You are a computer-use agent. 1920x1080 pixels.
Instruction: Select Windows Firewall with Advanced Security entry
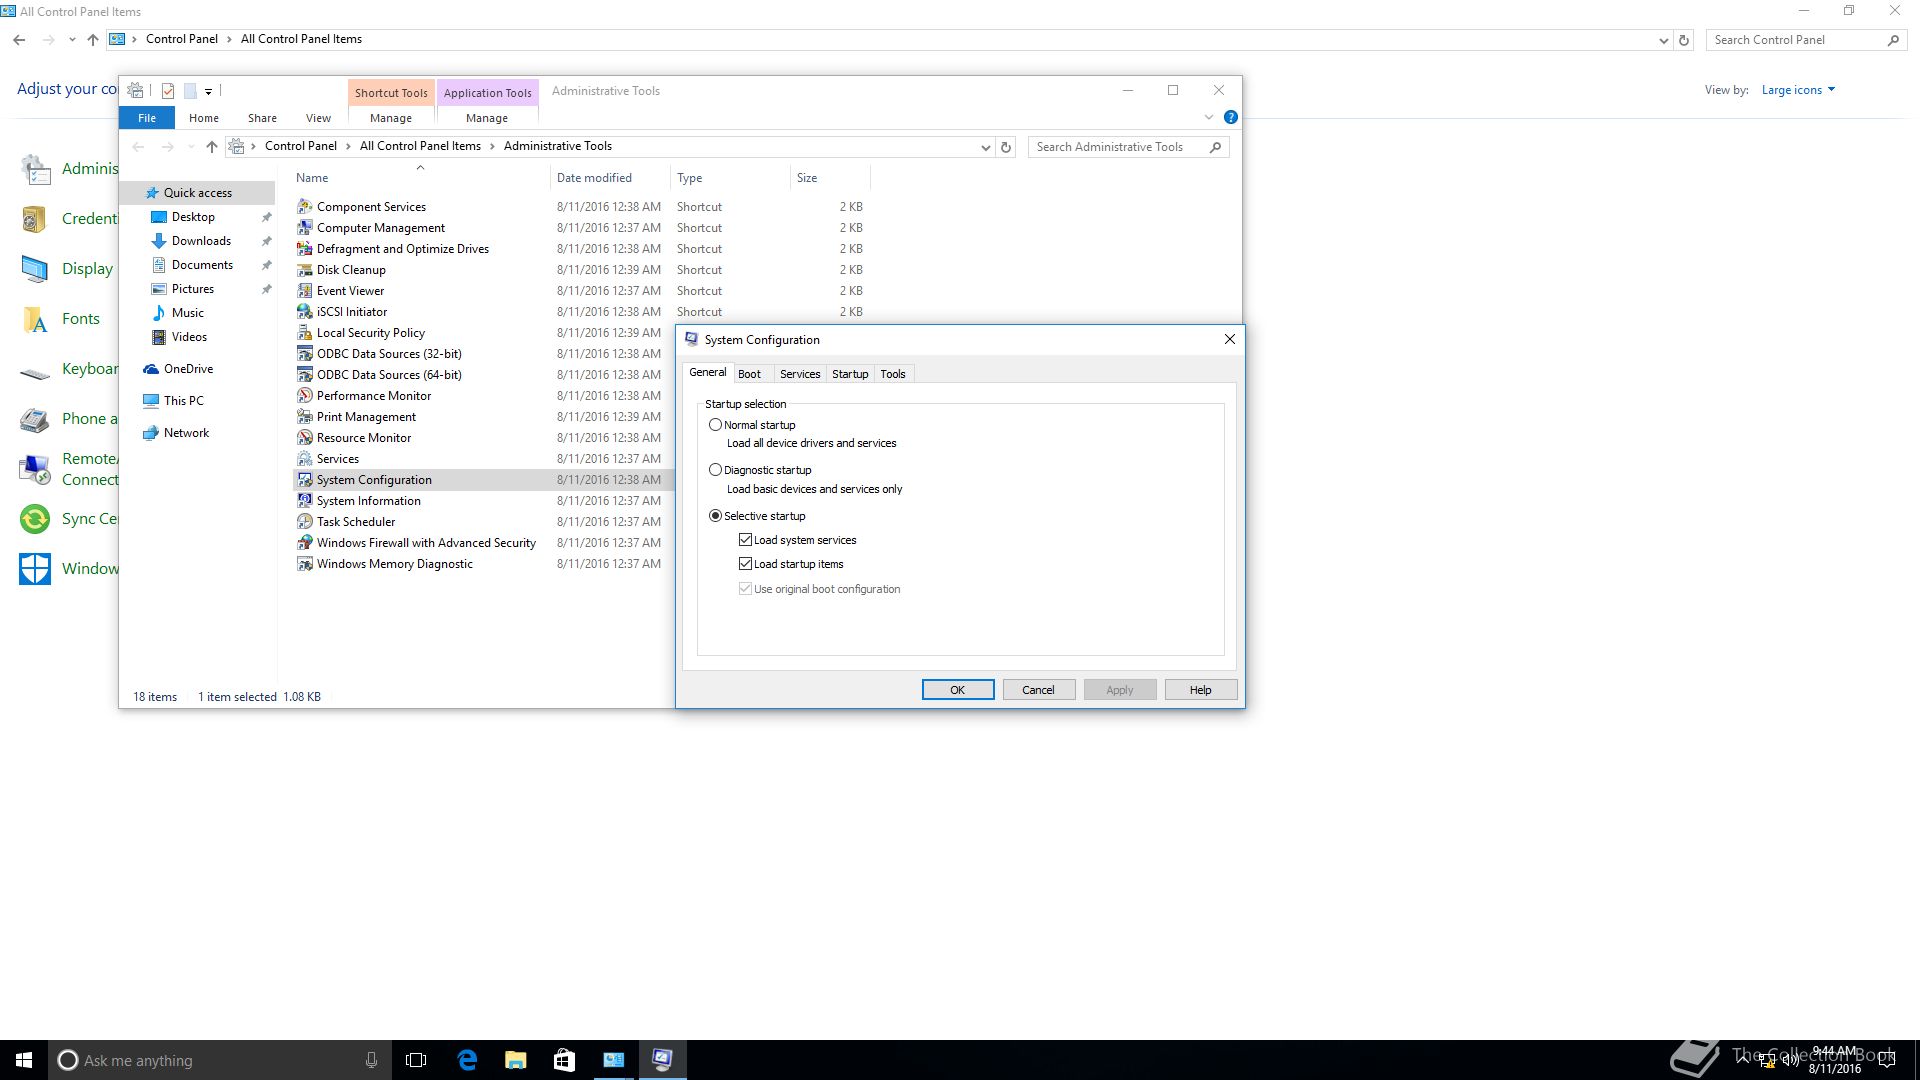pyautogui.click(x=426, y=543)
